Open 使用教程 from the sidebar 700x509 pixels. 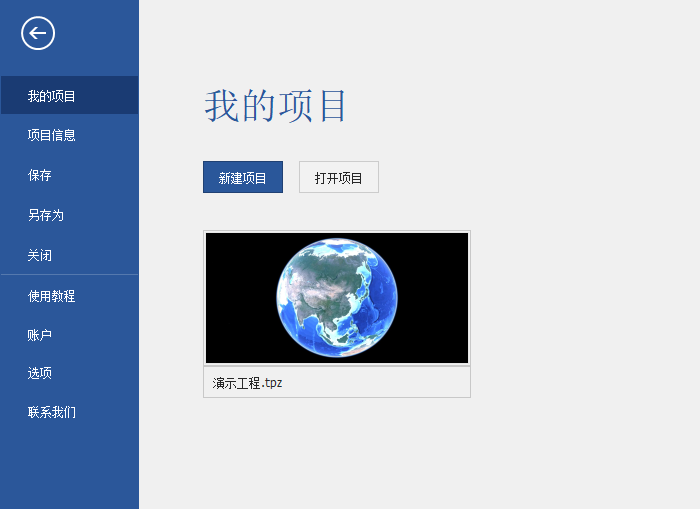52,296
